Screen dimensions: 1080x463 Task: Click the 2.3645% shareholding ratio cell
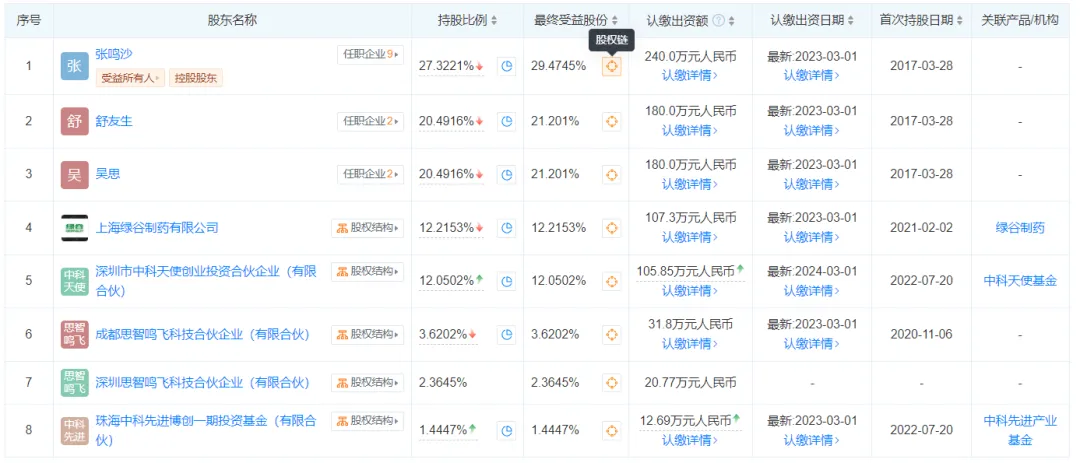click(443, 382)
